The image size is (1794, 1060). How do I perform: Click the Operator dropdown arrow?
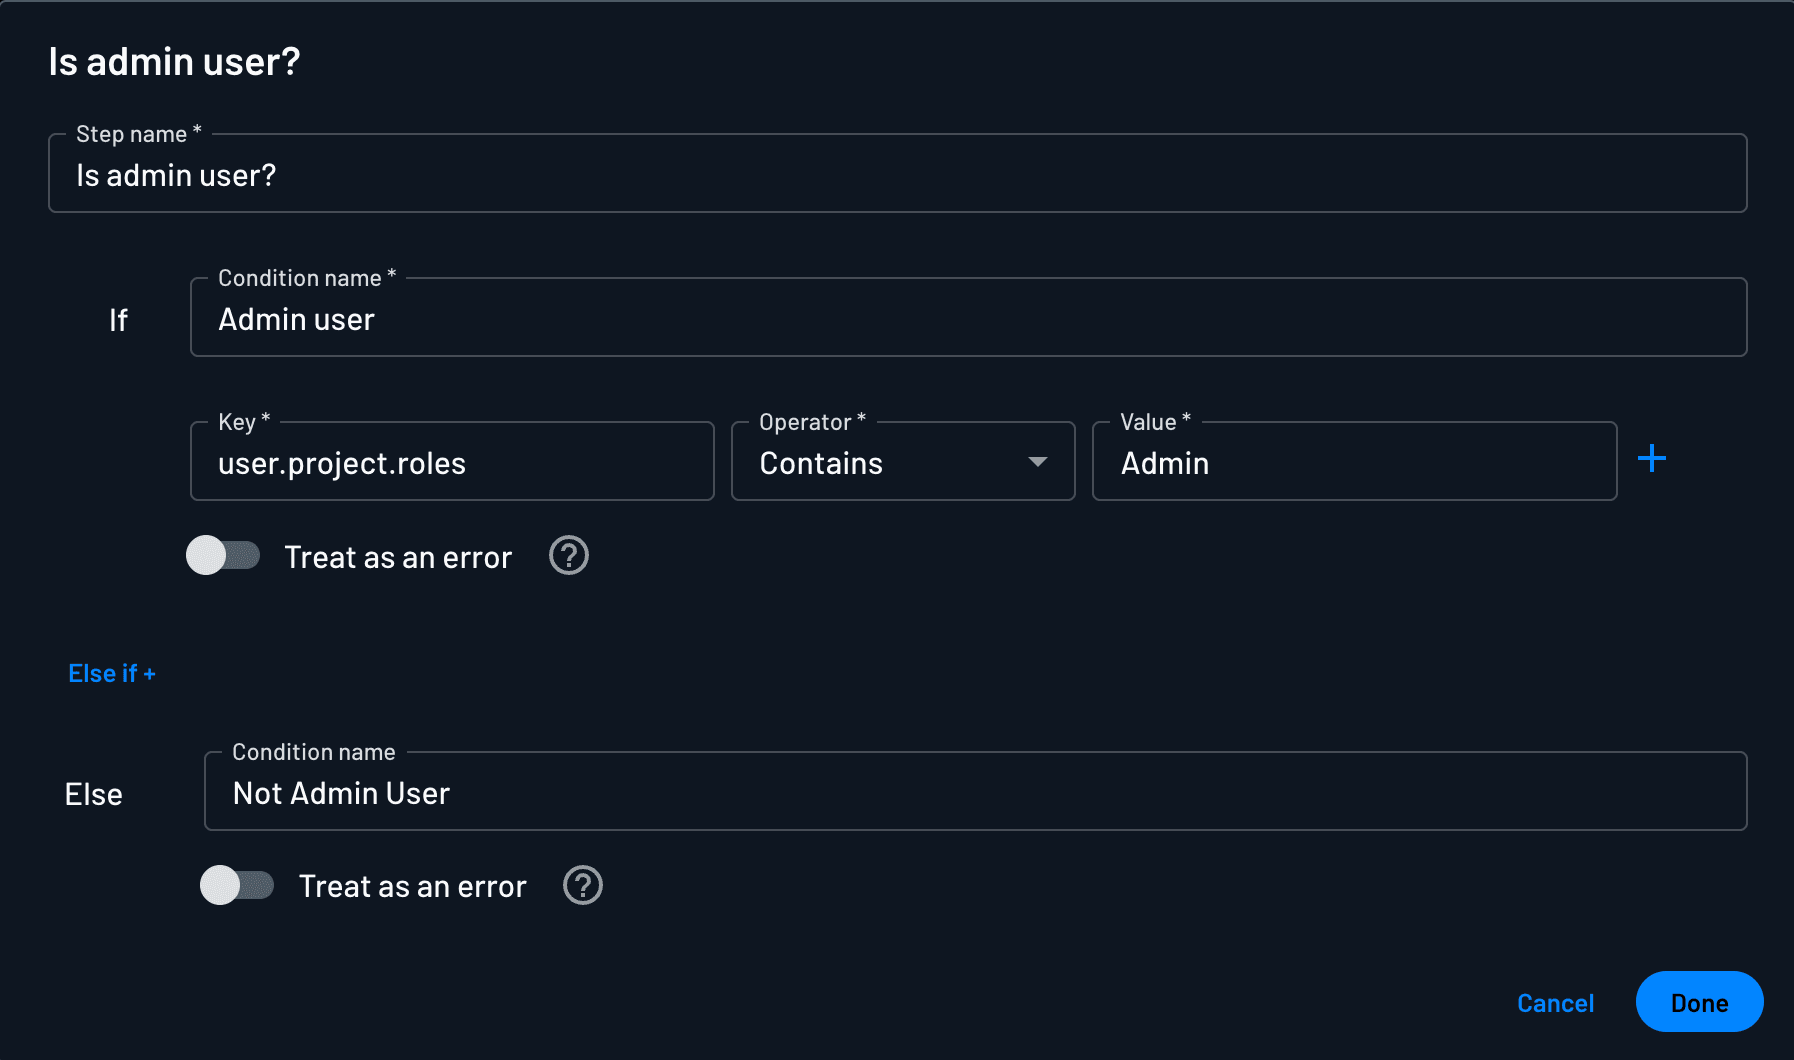1038,462
